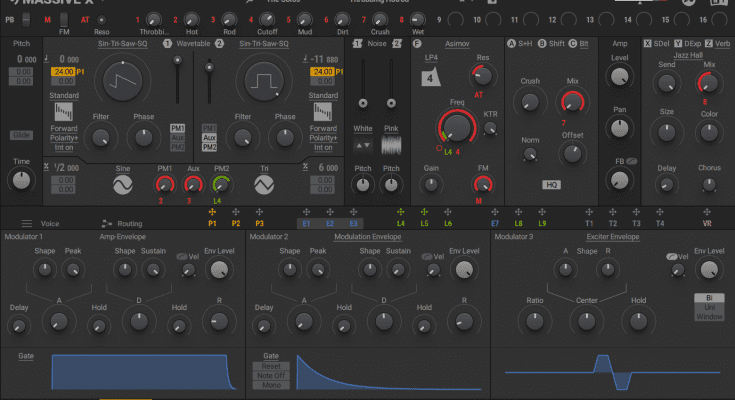
Task: Click the Sine waveform icon
Action: [122, 186]
